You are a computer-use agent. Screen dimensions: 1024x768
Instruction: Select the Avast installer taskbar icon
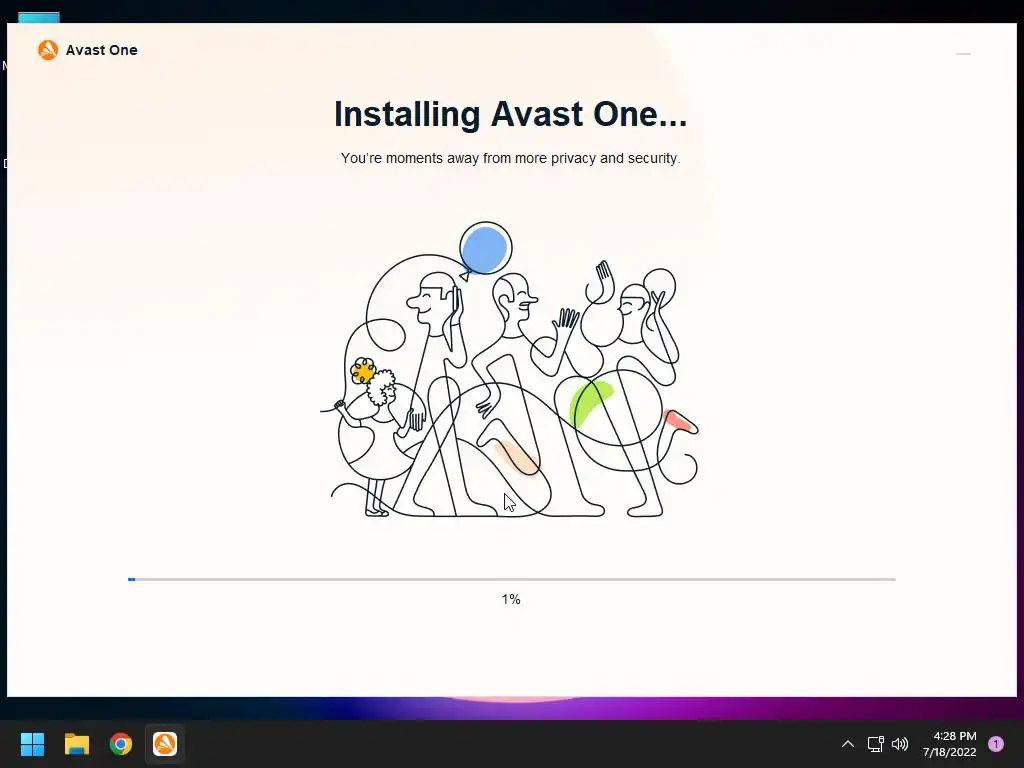[165, 744]
